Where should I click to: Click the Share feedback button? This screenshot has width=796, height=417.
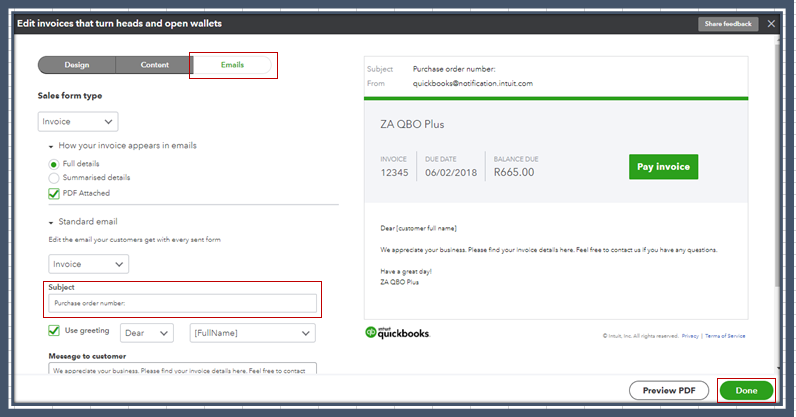tap(728, 23)
